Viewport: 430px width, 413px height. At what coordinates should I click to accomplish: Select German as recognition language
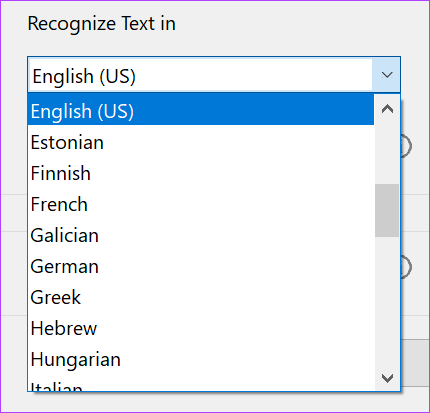pyautogui.click(x=201, y=266)
